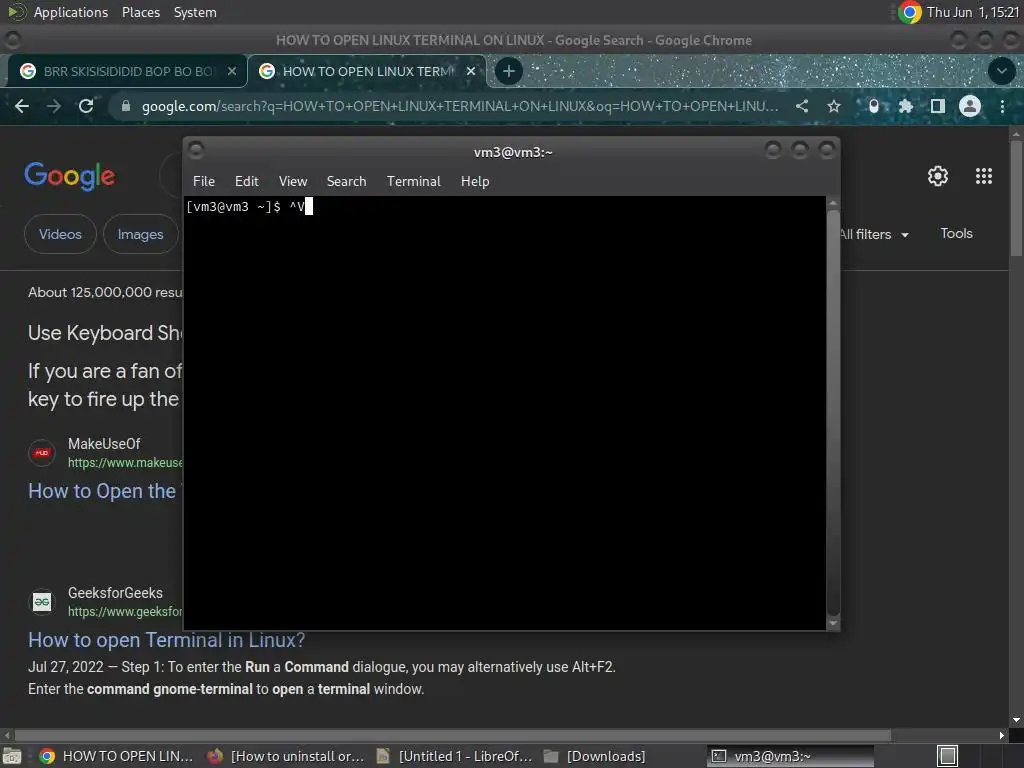The height and width of the screenshot is (768, 1024).
Task: Expand the All filters dropdown
Action: (874, 234)
